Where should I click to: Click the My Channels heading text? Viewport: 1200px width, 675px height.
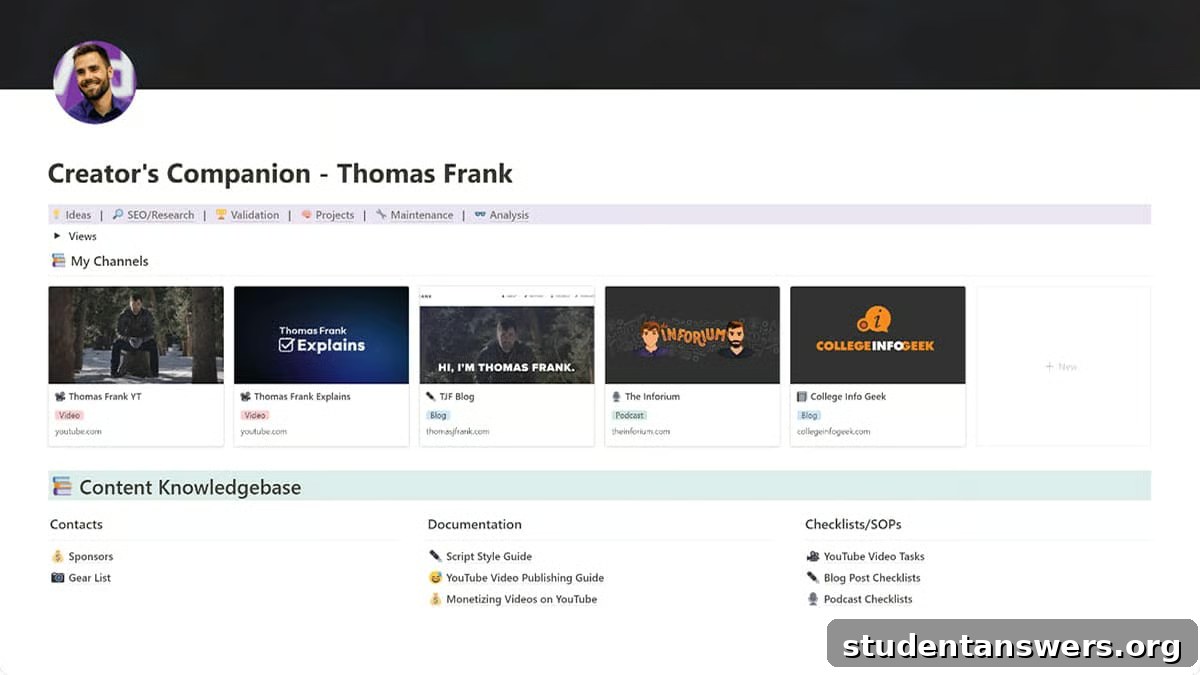(x=109, y=261)
